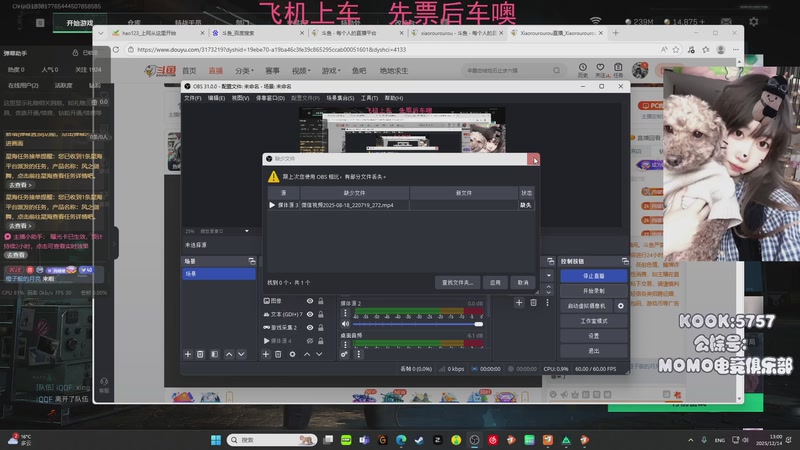This screenshot has height=450, width=800.
Task: Open virtual camera settings gear
Action: (x=620, y=306)
